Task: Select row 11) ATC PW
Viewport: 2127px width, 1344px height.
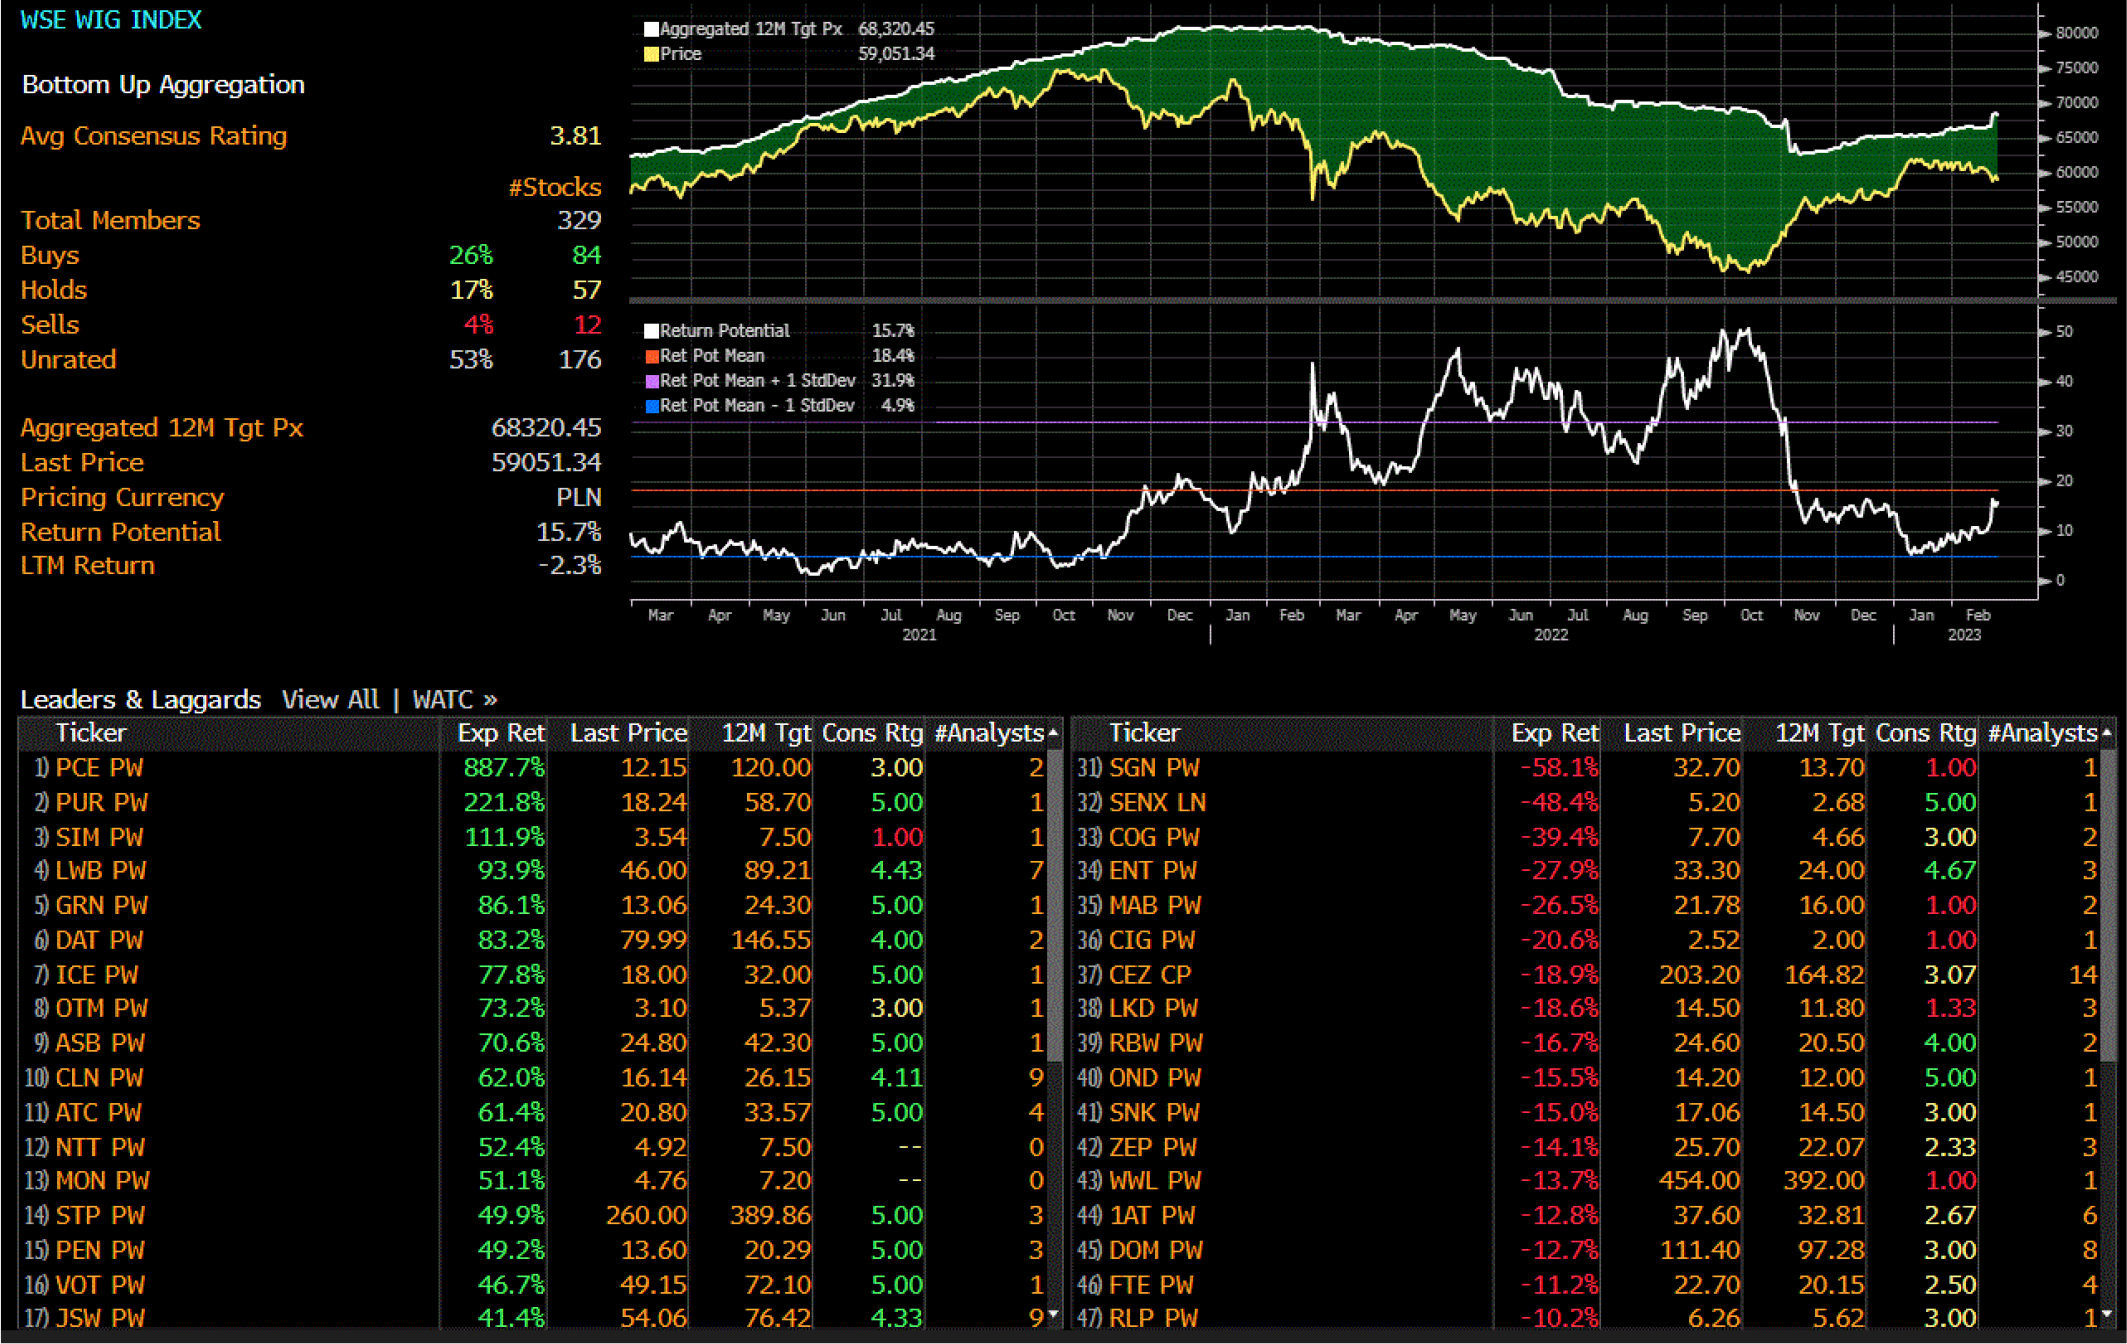Action: click(533, 1112)
